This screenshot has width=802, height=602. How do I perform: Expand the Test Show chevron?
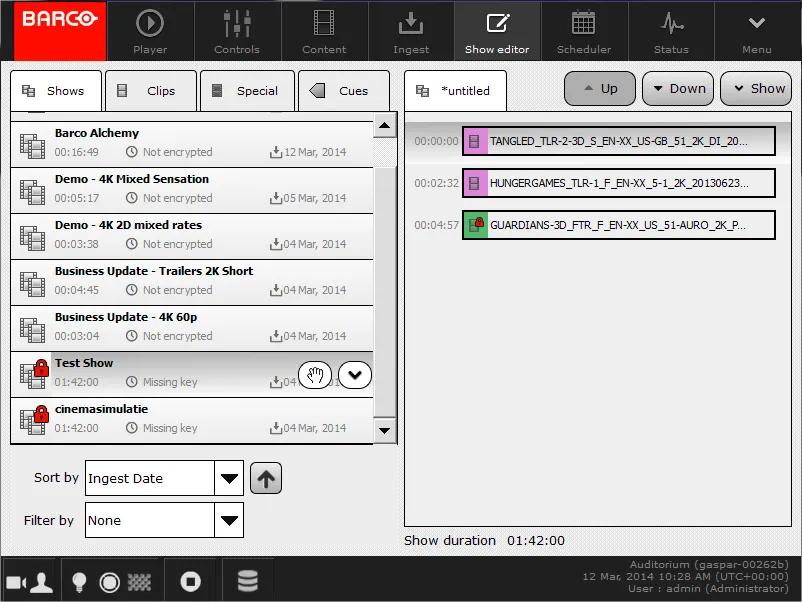click(x=355, y=375)
